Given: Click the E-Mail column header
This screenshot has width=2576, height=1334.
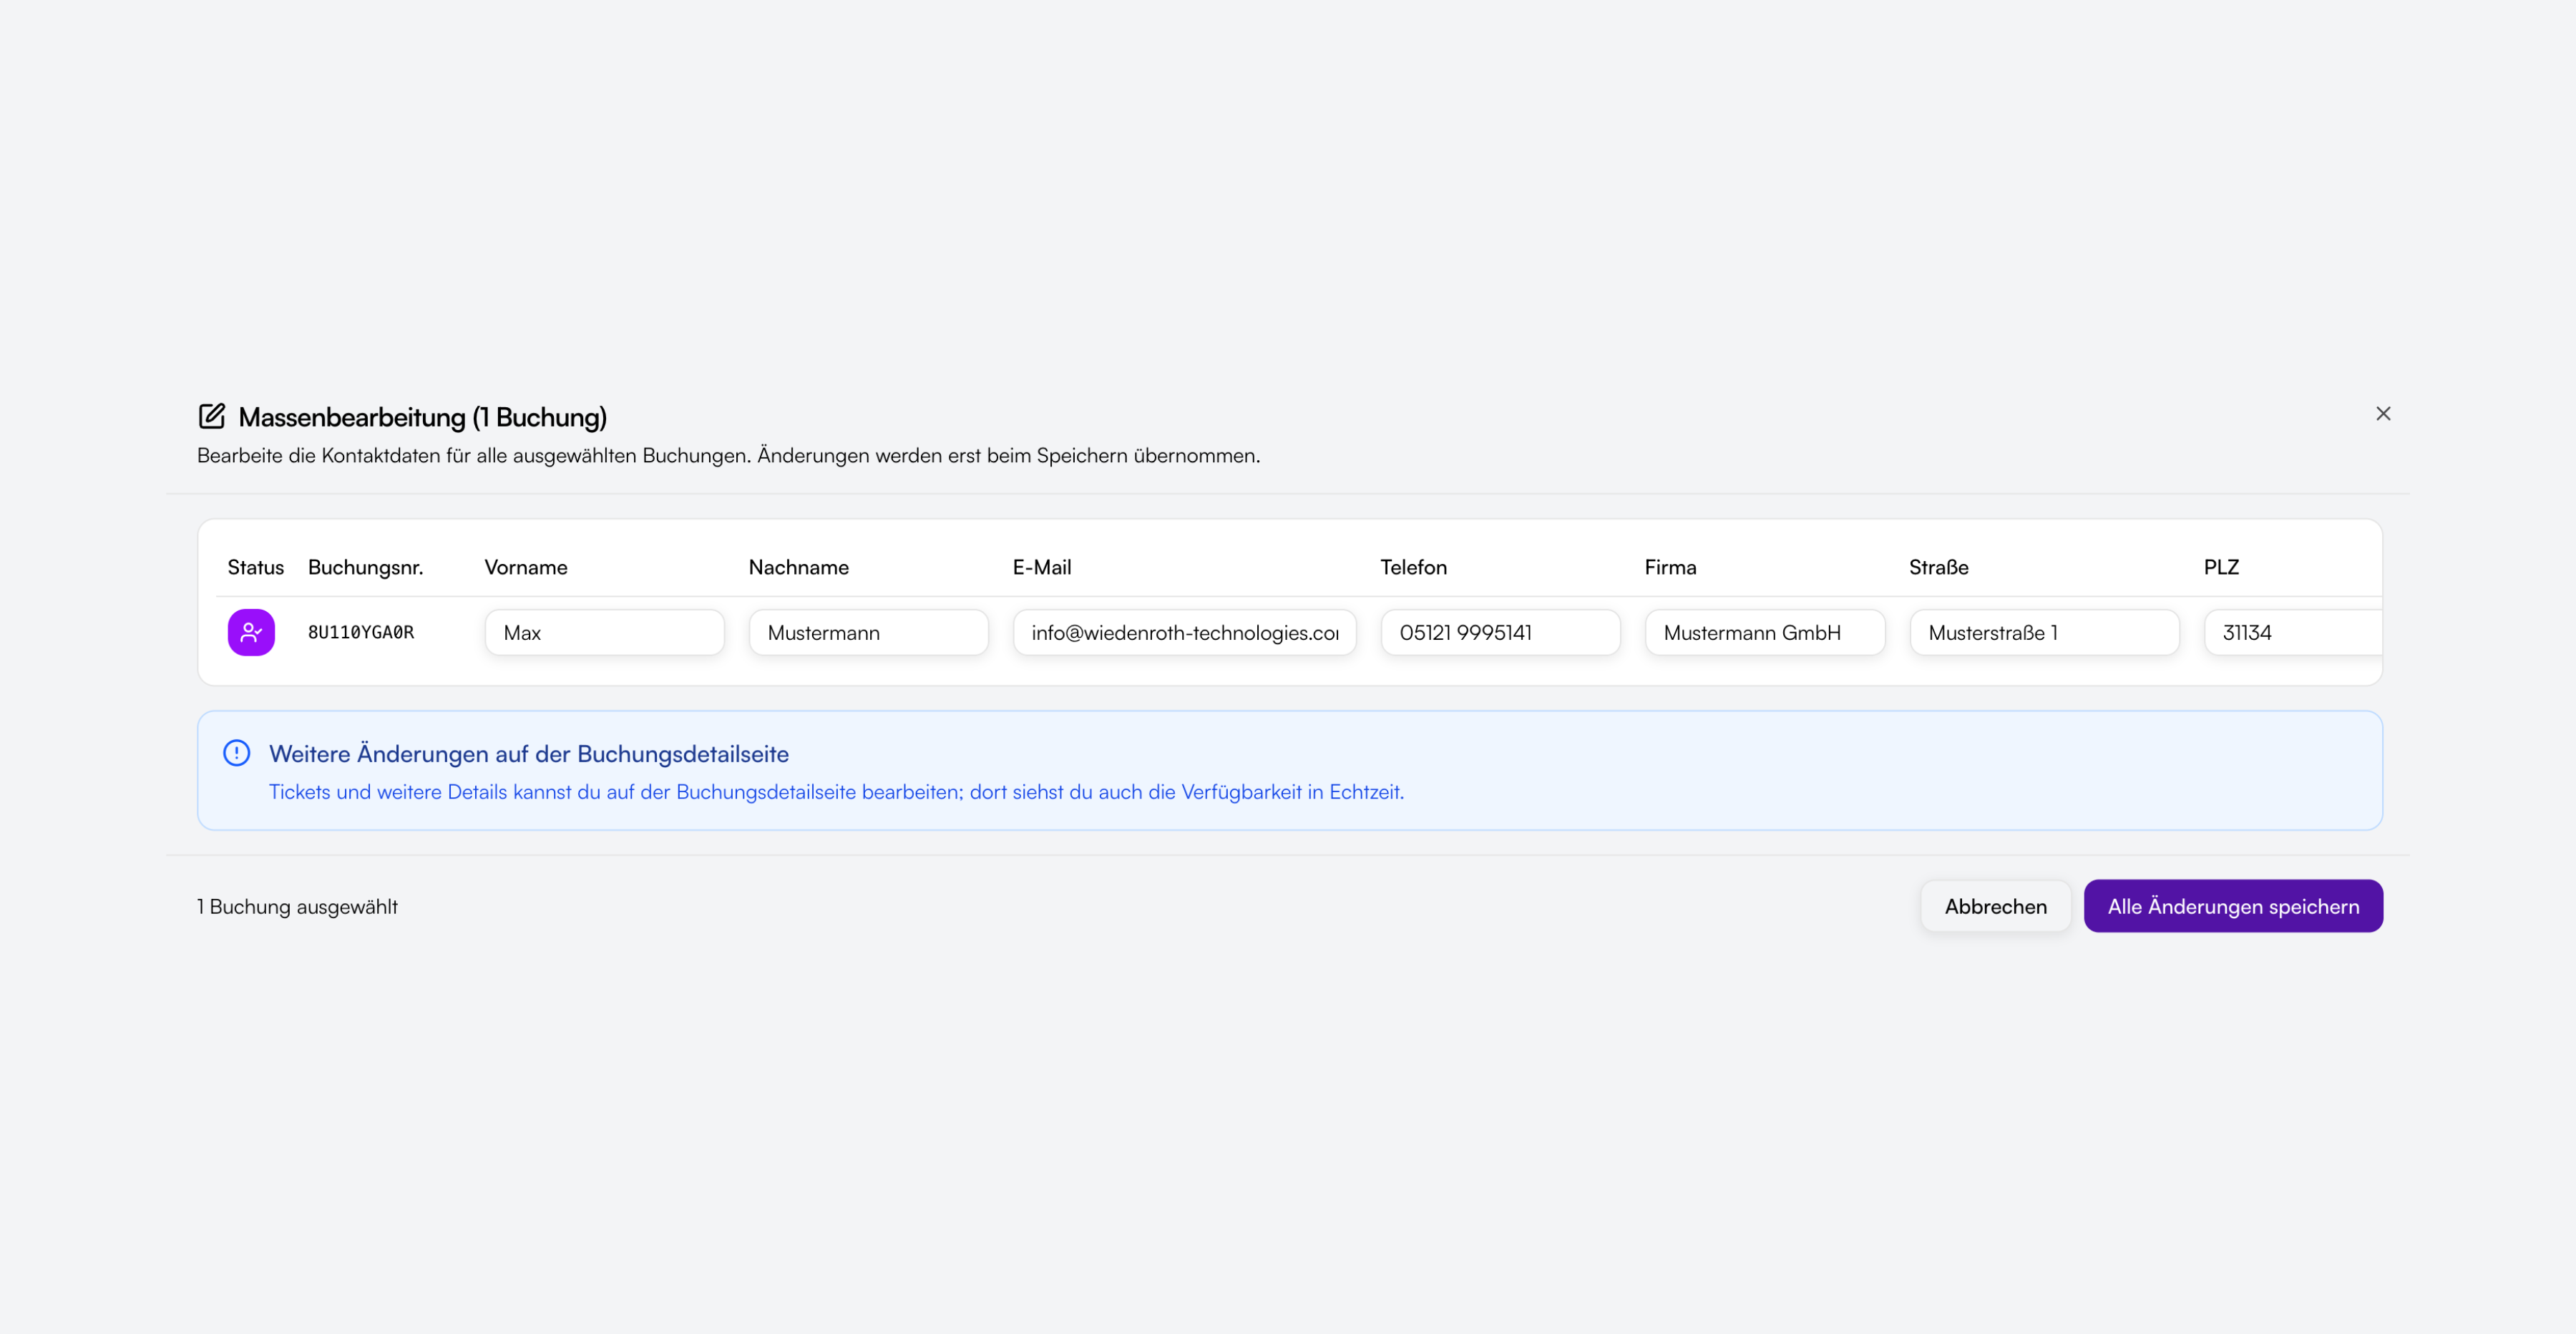Looking at the screenshot, I should click(1042, 567).
